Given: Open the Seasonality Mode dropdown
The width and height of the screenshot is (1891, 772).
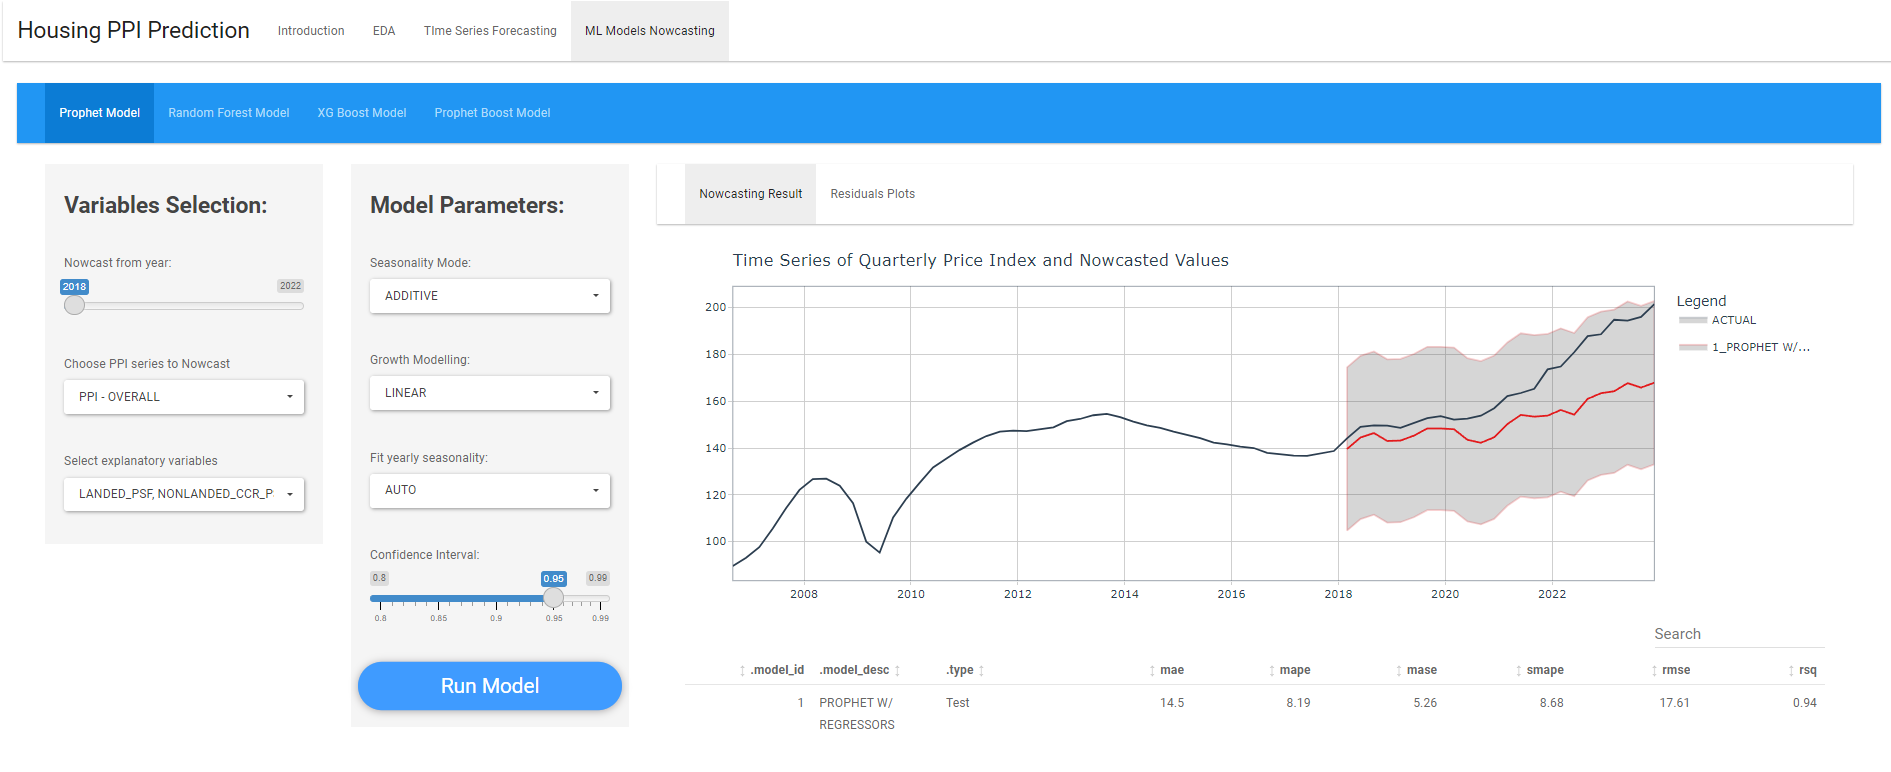Looking at the screenshot, I should click(x=490, y=296).
